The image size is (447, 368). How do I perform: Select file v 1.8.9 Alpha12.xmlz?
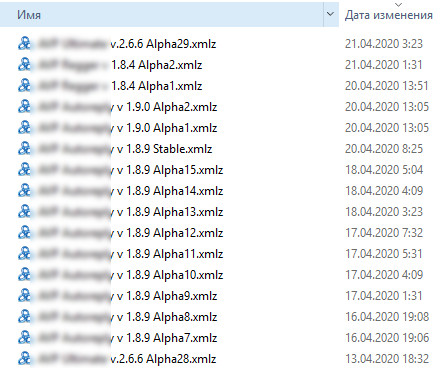click(x=120, y=233)
